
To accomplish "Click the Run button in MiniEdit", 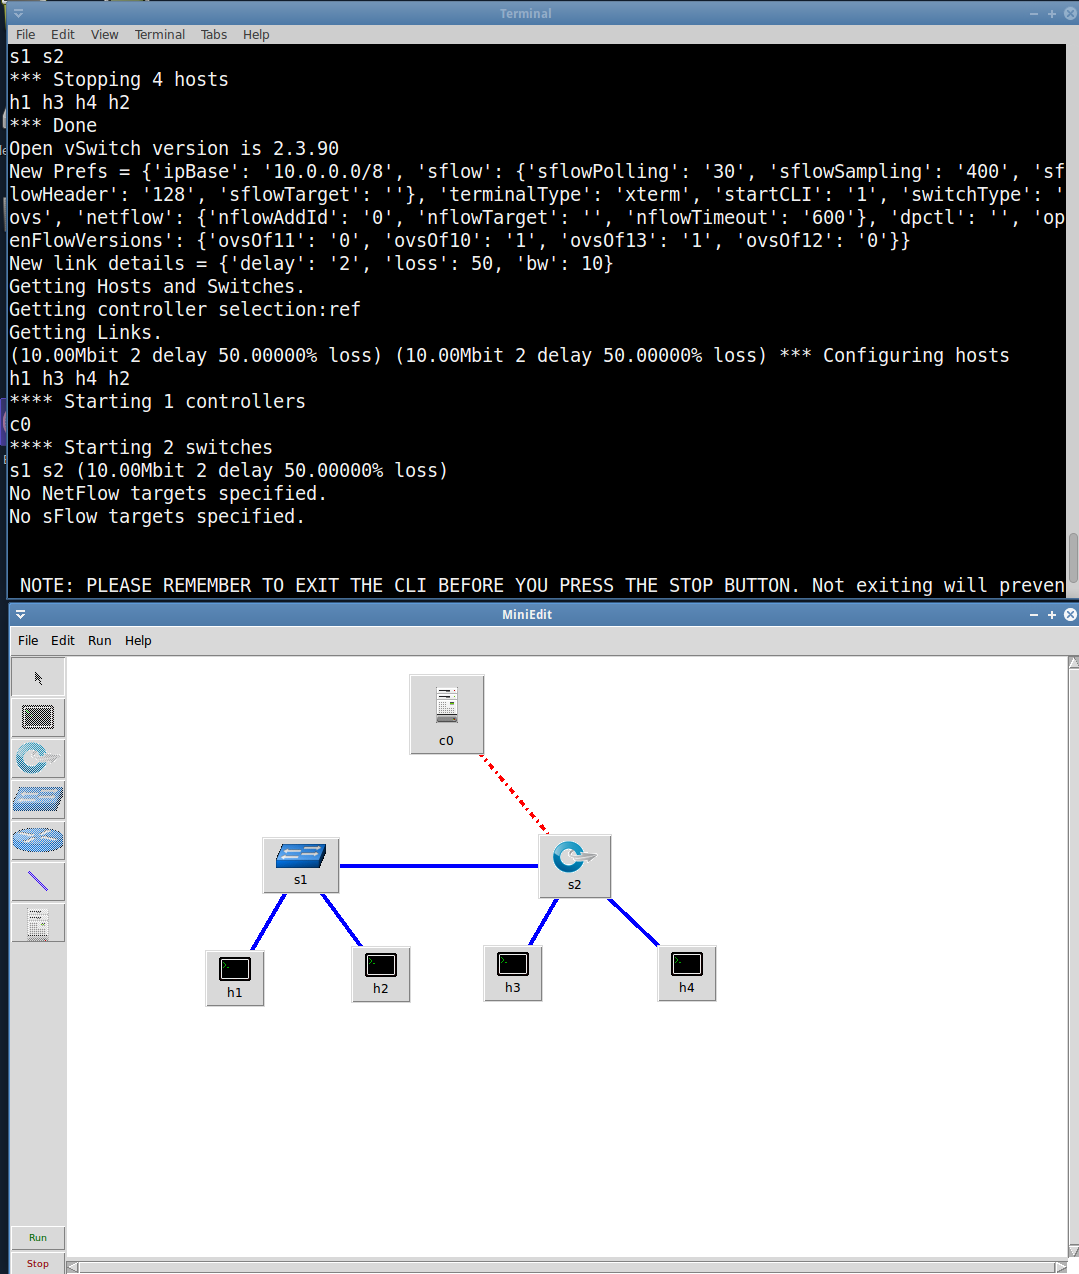I will click(x=38, y=1237).
